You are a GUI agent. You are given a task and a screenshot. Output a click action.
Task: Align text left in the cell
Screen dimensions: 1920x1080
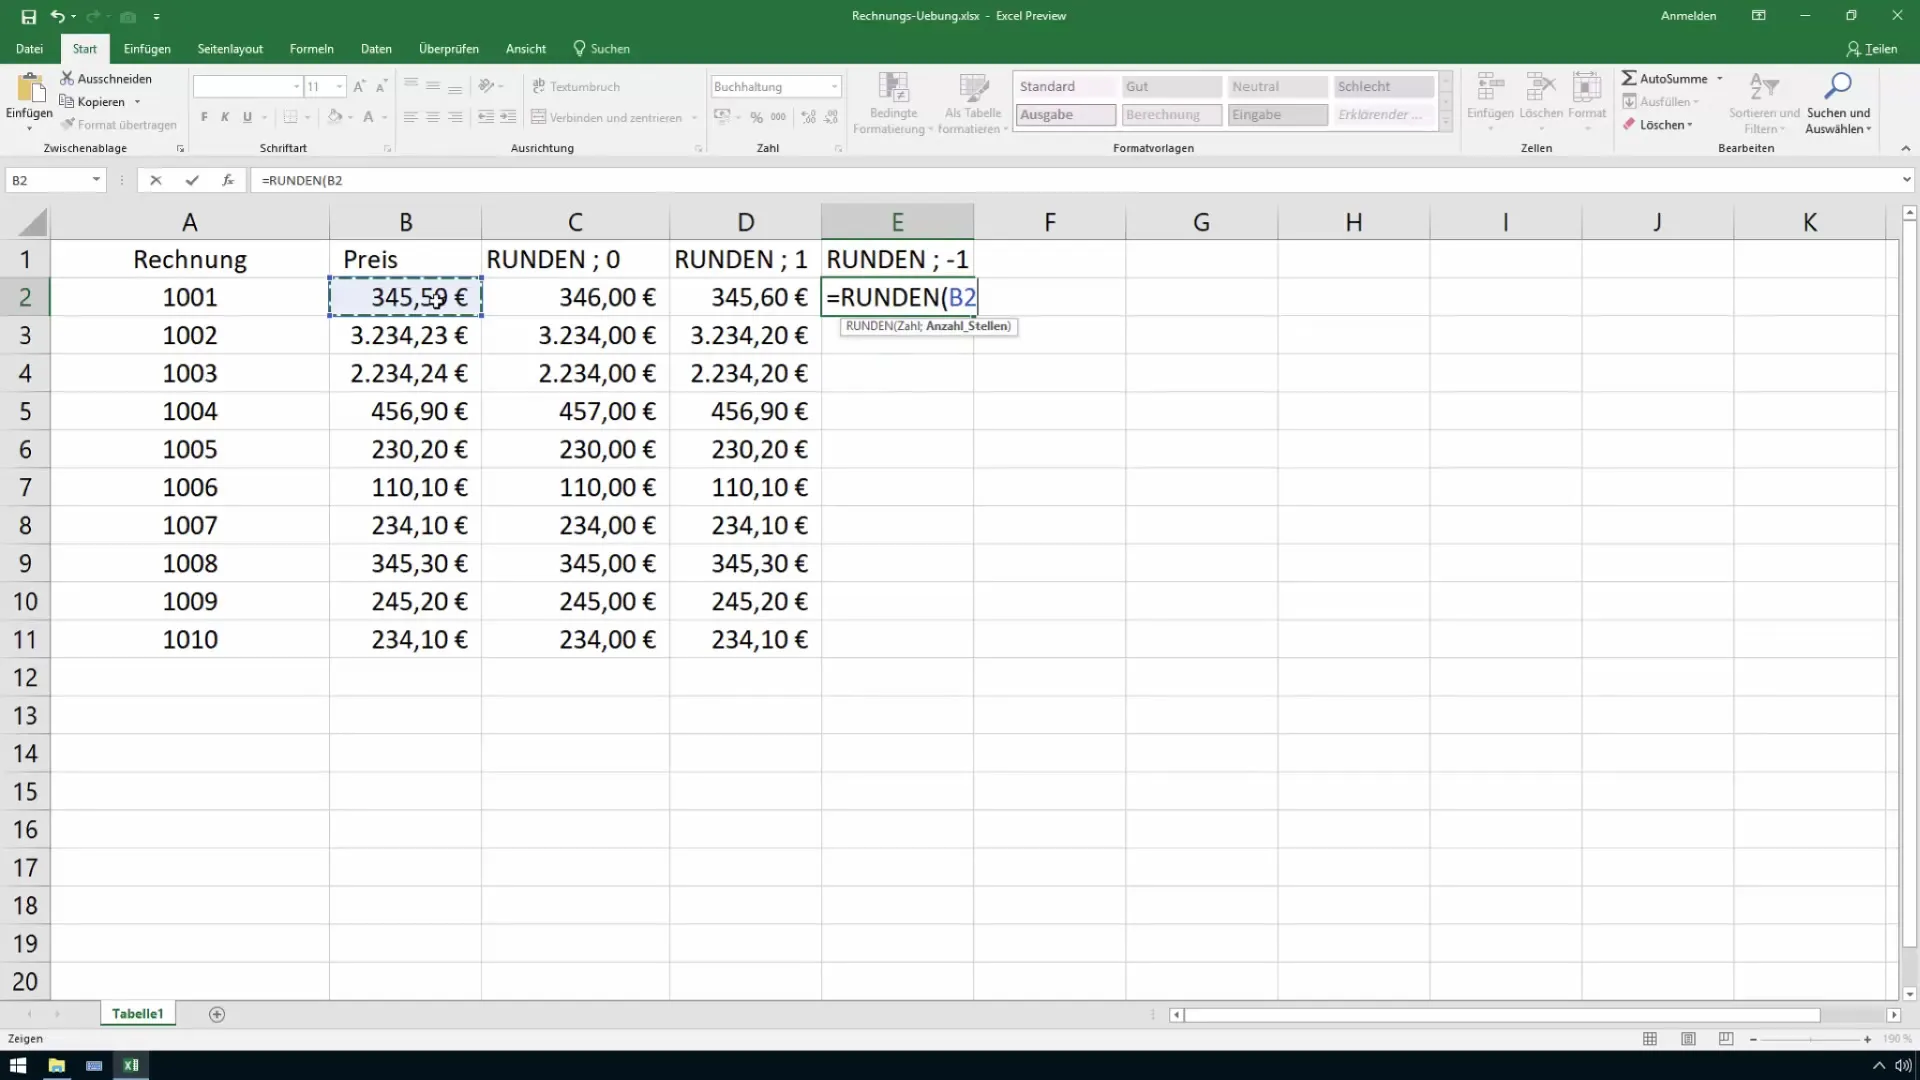(x=411, y=117)
